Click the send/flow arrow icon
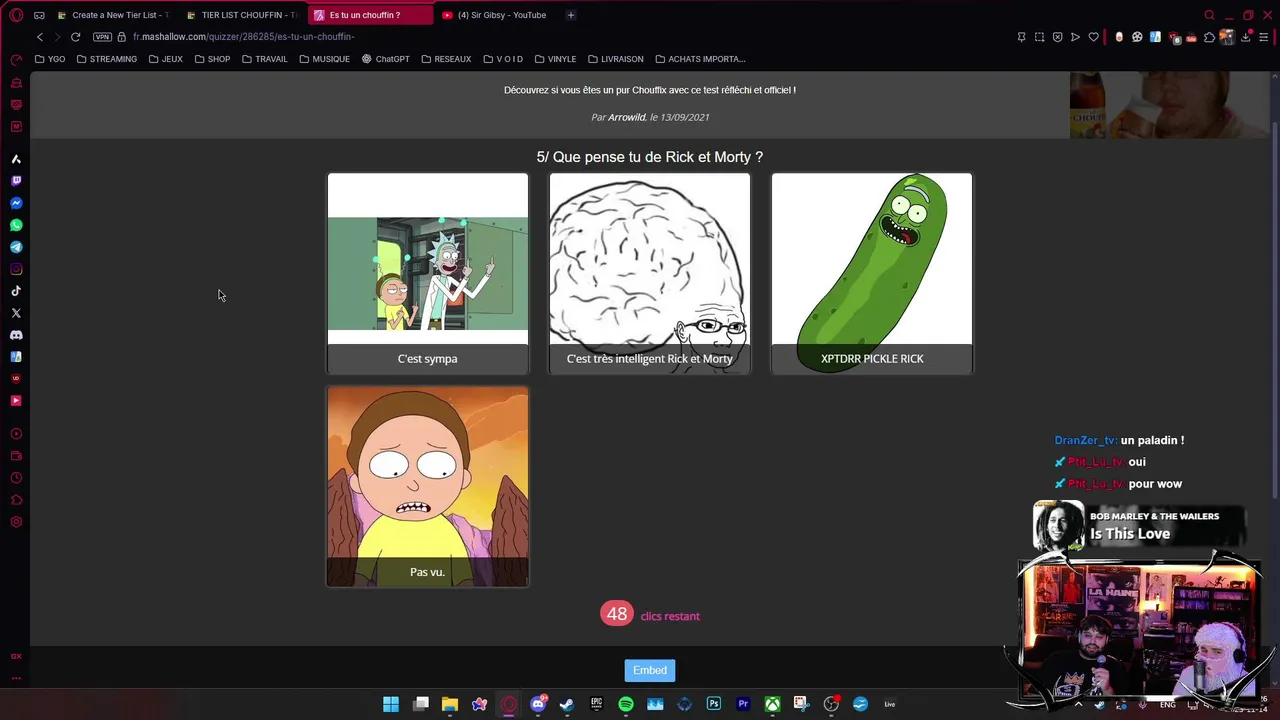The width and height of the screenshot is (1280, 720). pyautogui.click(x=1075, y=37)
